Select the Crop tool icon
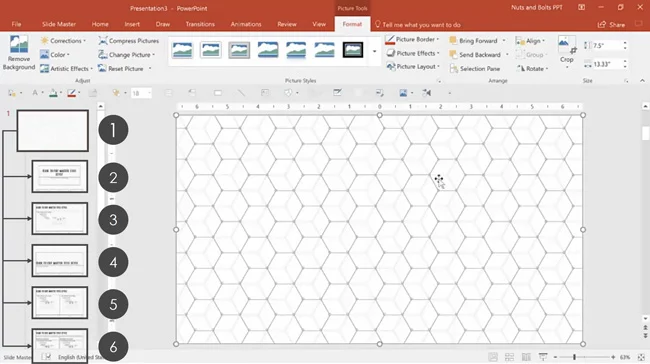The height and width of the screenshot is (364, 650). click(566, 45)
